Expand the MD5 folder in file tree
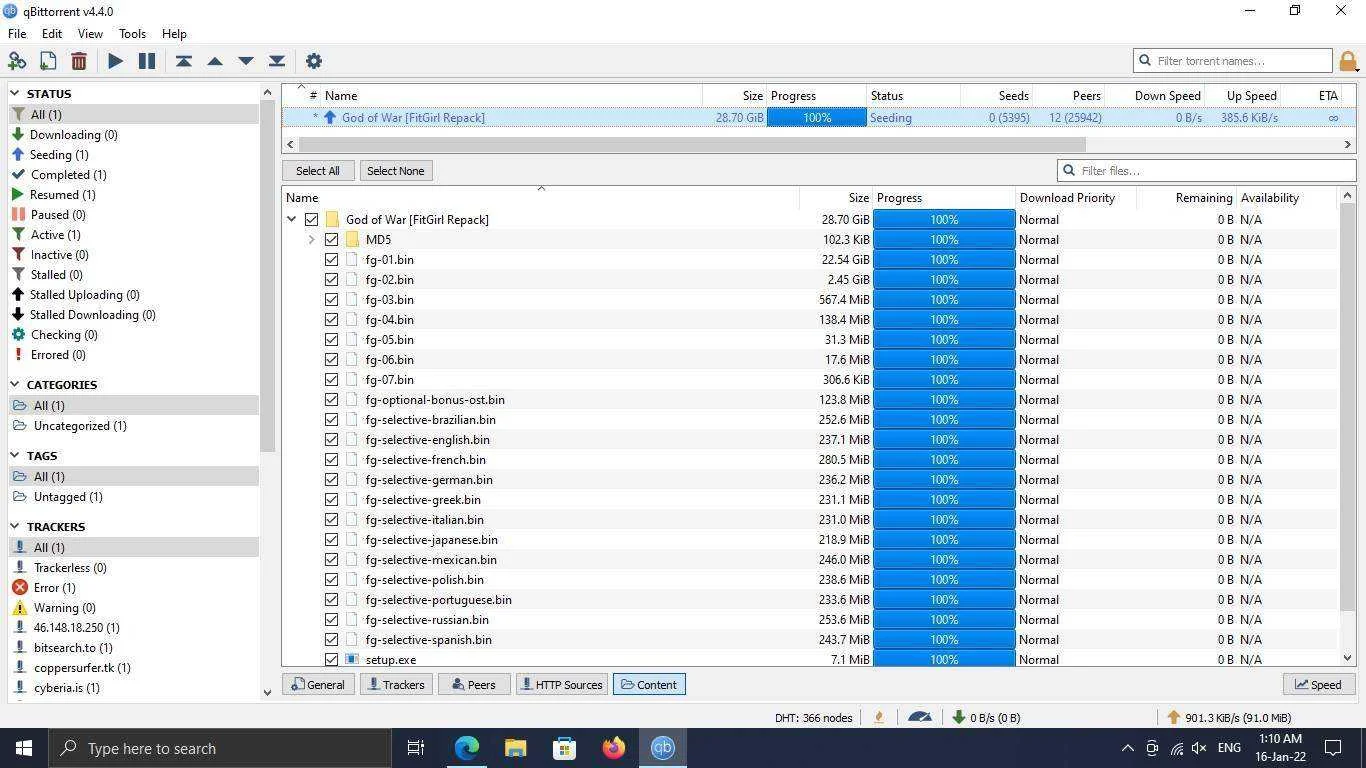Viewport: 1366px width, 768px height. pyautogui.click(x=311, y=239)
